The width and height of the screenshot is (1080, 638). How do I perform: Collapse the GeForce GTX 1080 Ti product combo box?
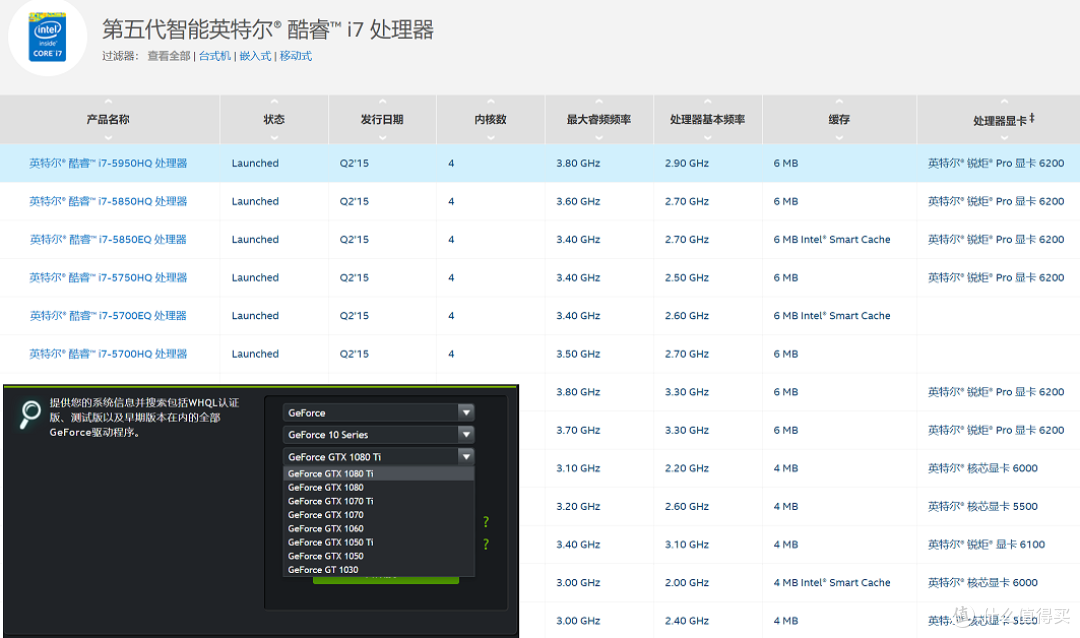[x=378, y=457]
